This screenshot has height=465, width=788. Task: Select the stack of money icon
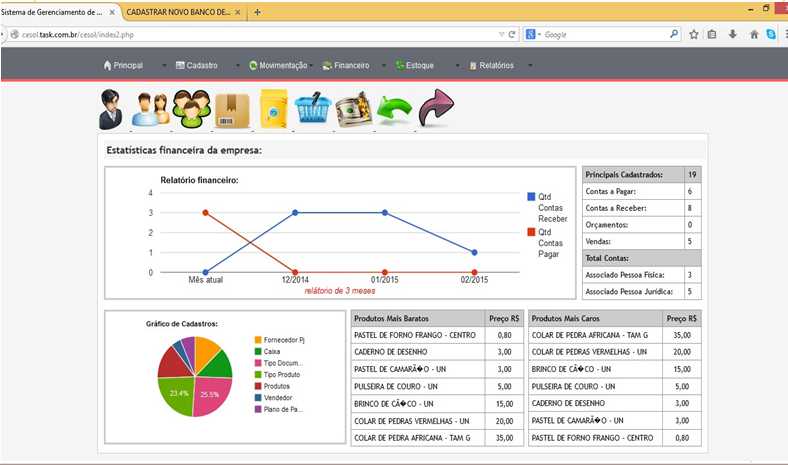(353, 109)
